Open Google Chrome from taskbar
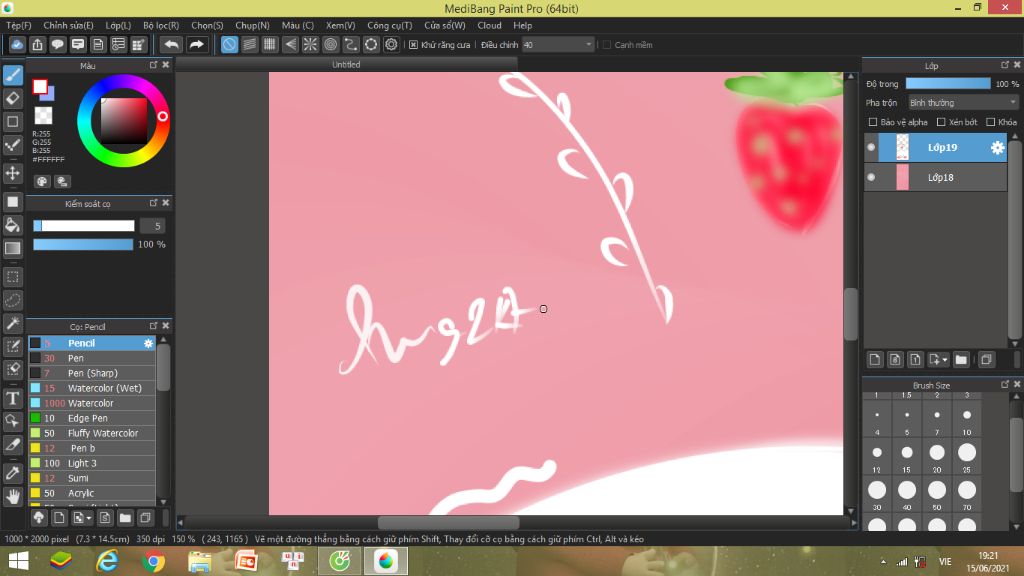1024x576 pixels. coord(153,561)
